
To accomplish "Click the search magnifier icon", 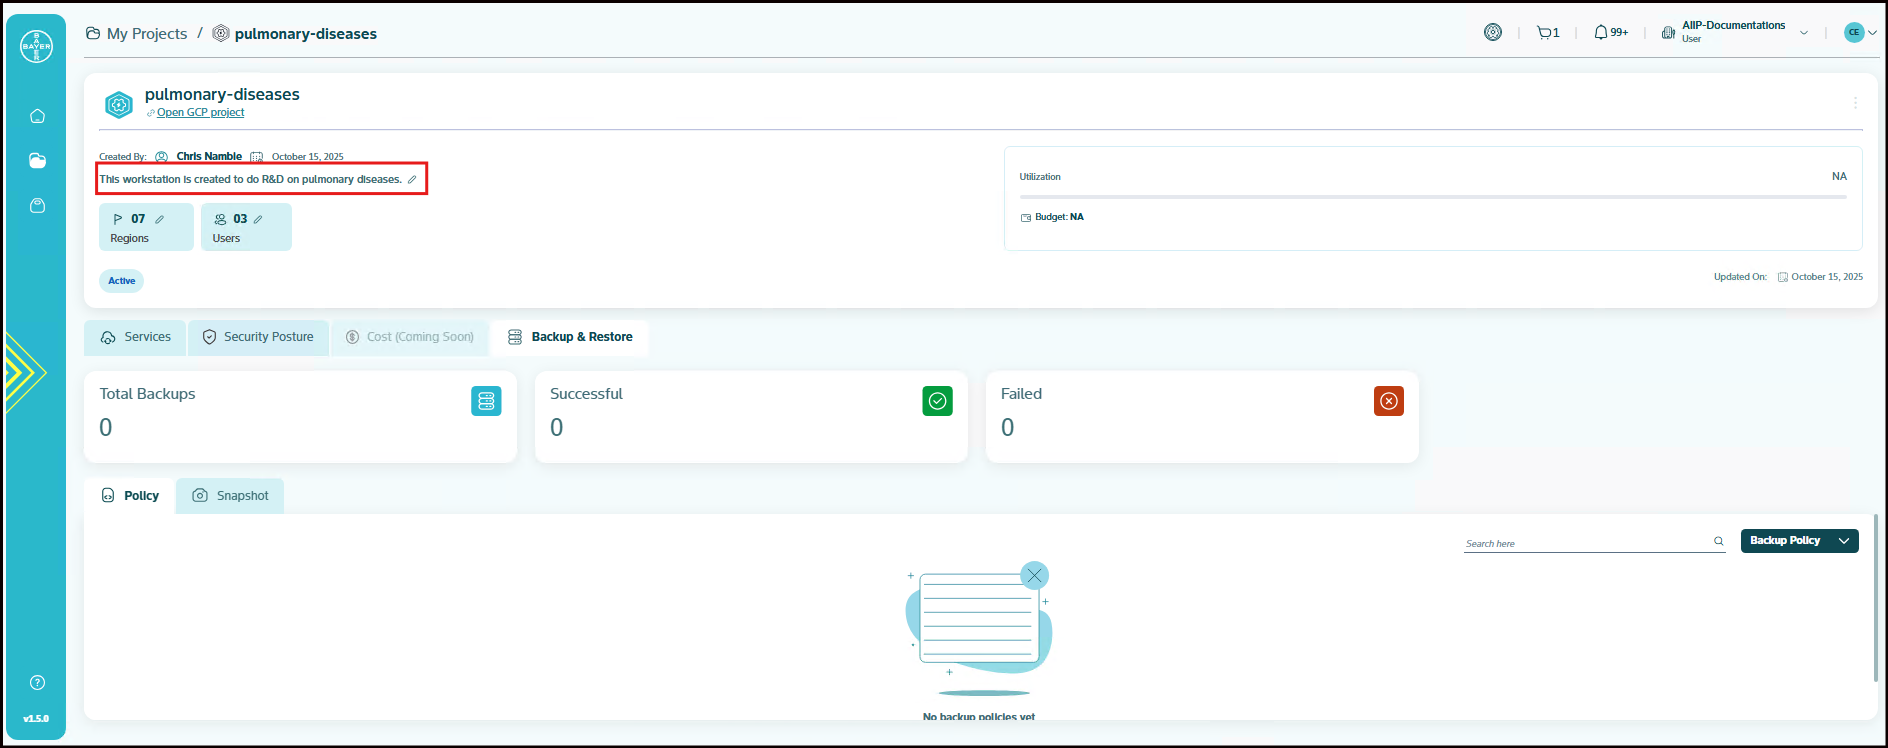I will [x=1718, y=541].
